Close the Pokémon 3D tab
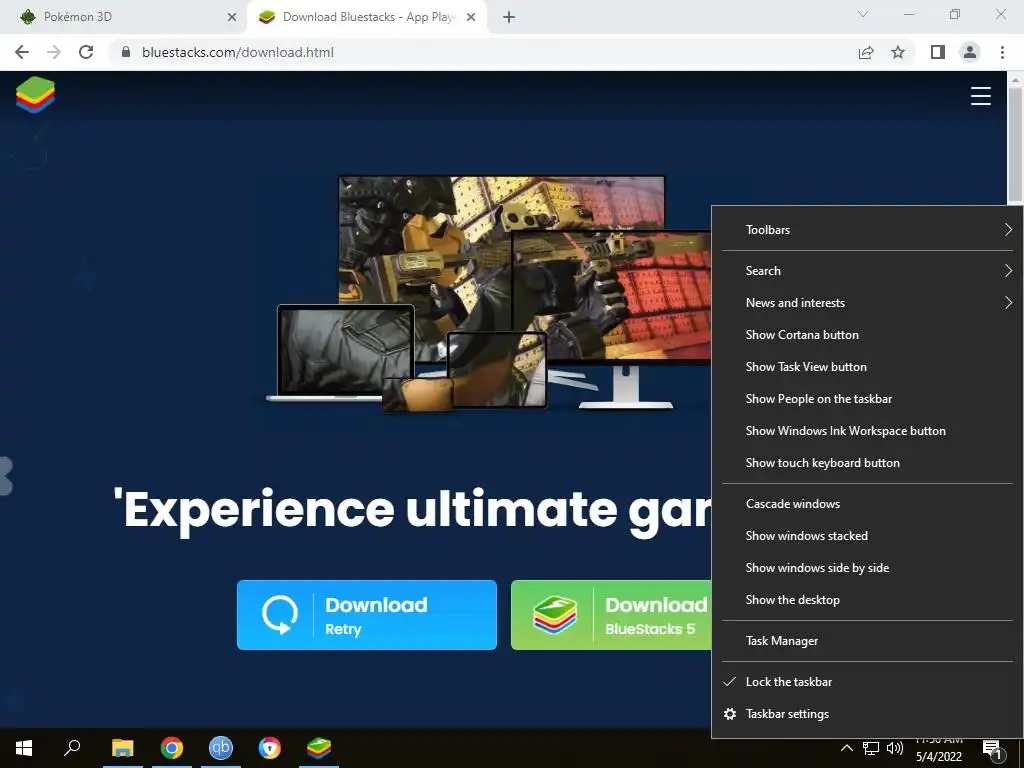Screen dimensions: 1024x768 [x=232, y=17]
